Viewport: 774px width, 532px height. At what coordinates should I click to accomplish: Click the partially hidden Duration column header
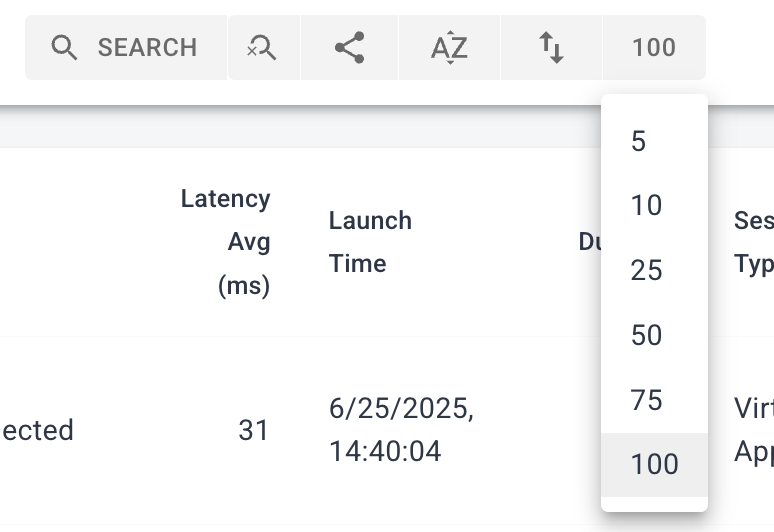pos(589,242)
